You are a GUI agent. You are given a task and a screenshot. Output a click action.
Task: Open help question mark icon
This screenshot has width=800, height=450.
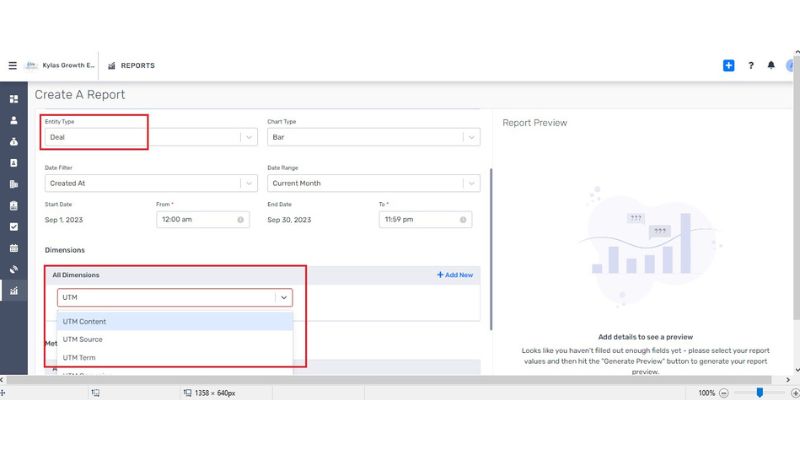tap(751, 66)
